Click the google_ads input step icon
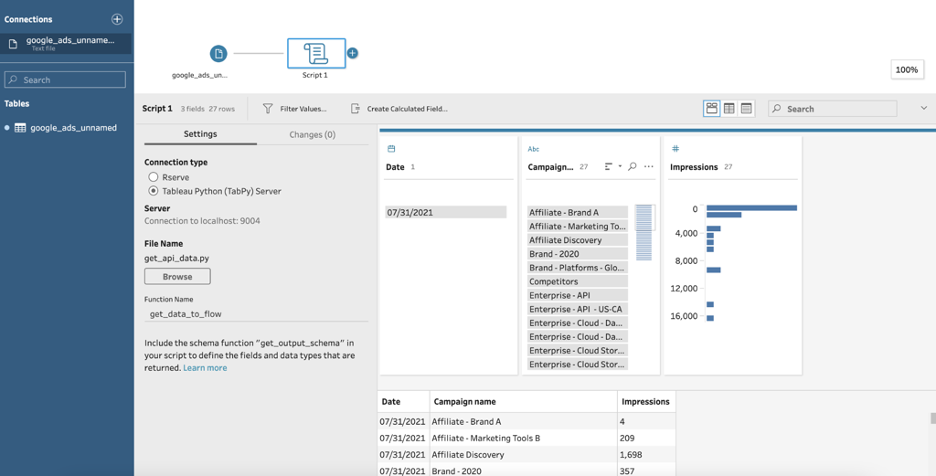This screenshot has height=476, width=936. [218, 53]
